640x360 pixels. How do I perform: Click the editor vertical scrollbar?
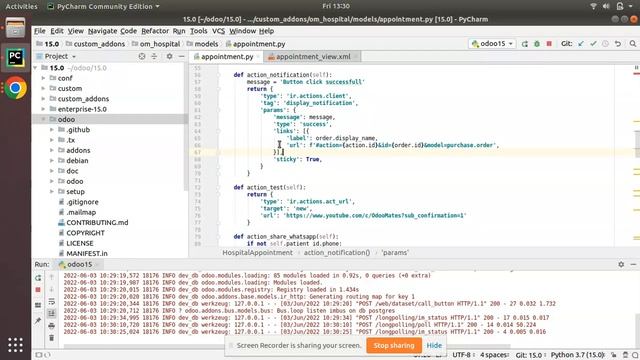click(x=637, y=144)
